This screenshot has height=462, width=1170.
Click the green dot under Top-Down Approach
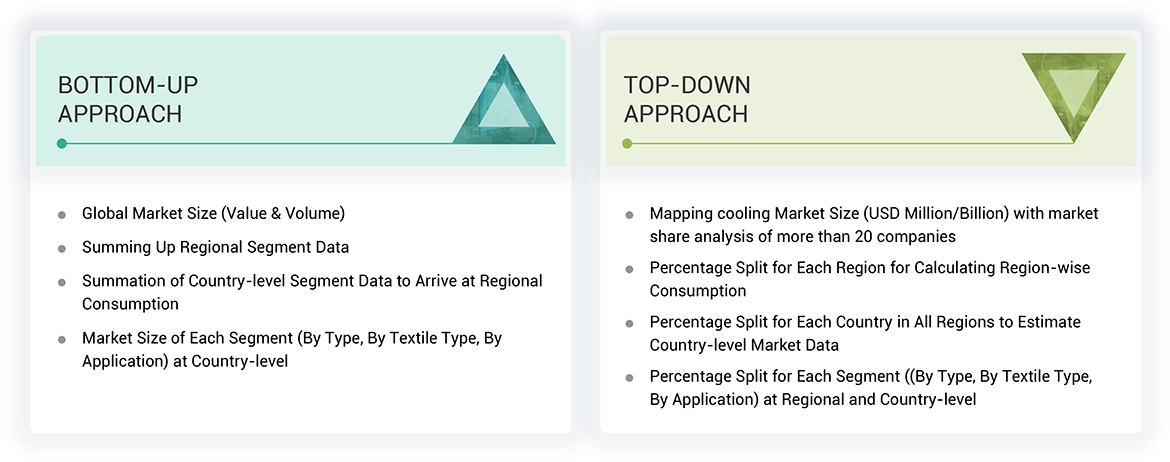coord(628,144)
